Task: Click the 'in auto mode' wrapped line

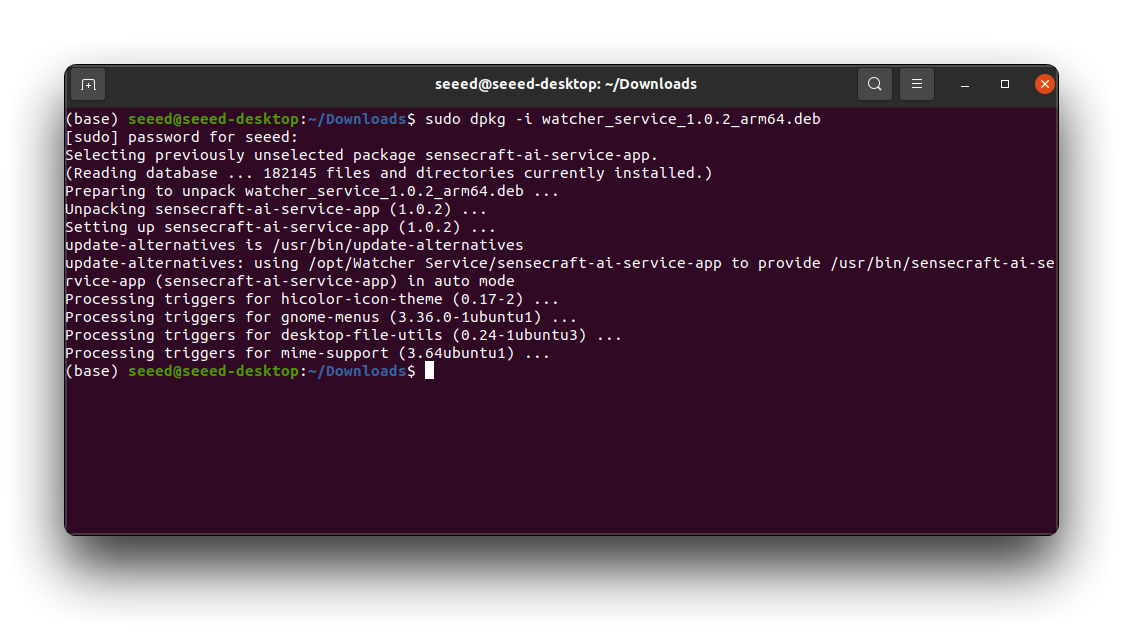Action: coord(289,281)
